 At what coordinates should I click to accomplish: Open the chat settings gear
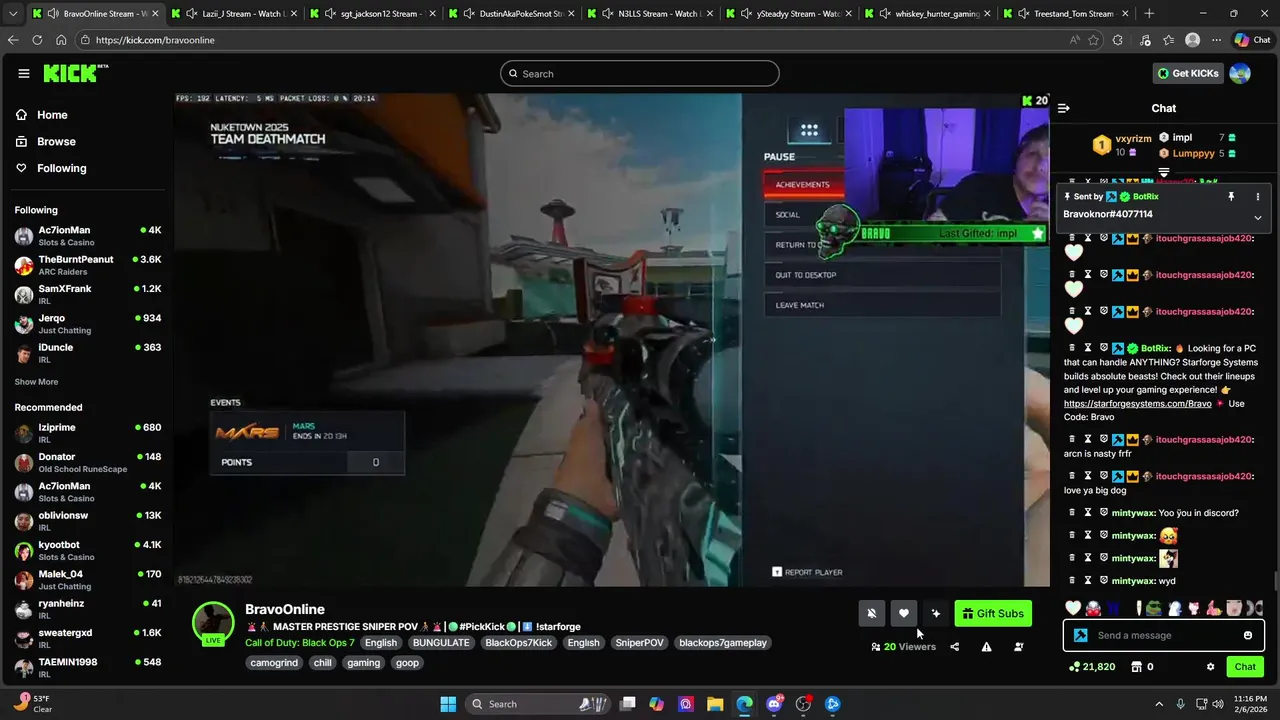pos(1210,667)
